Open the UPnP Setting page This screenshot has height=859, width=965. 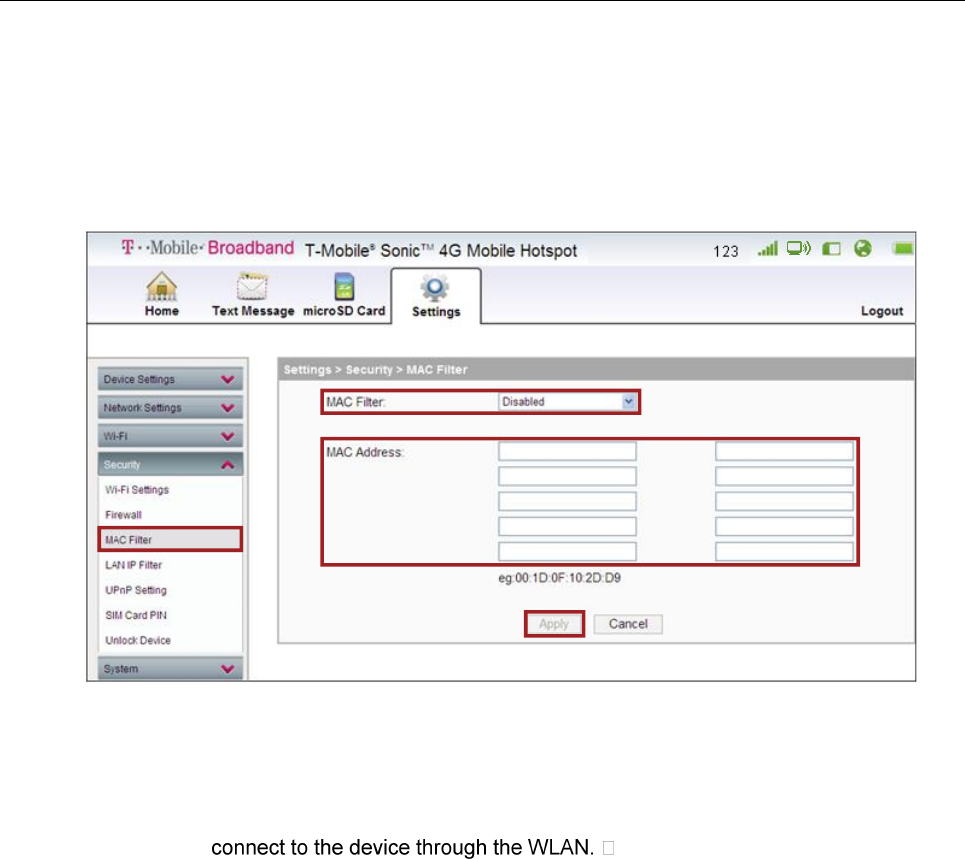(x=136, y=590)
